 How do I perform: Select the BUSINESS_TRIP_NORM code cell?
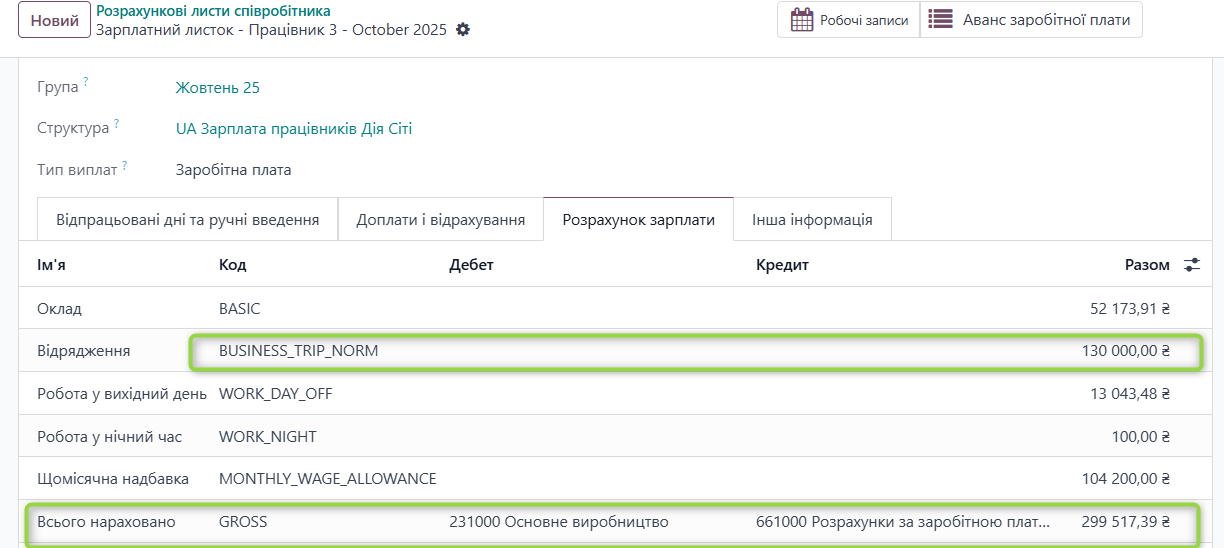tap(298, 351)
